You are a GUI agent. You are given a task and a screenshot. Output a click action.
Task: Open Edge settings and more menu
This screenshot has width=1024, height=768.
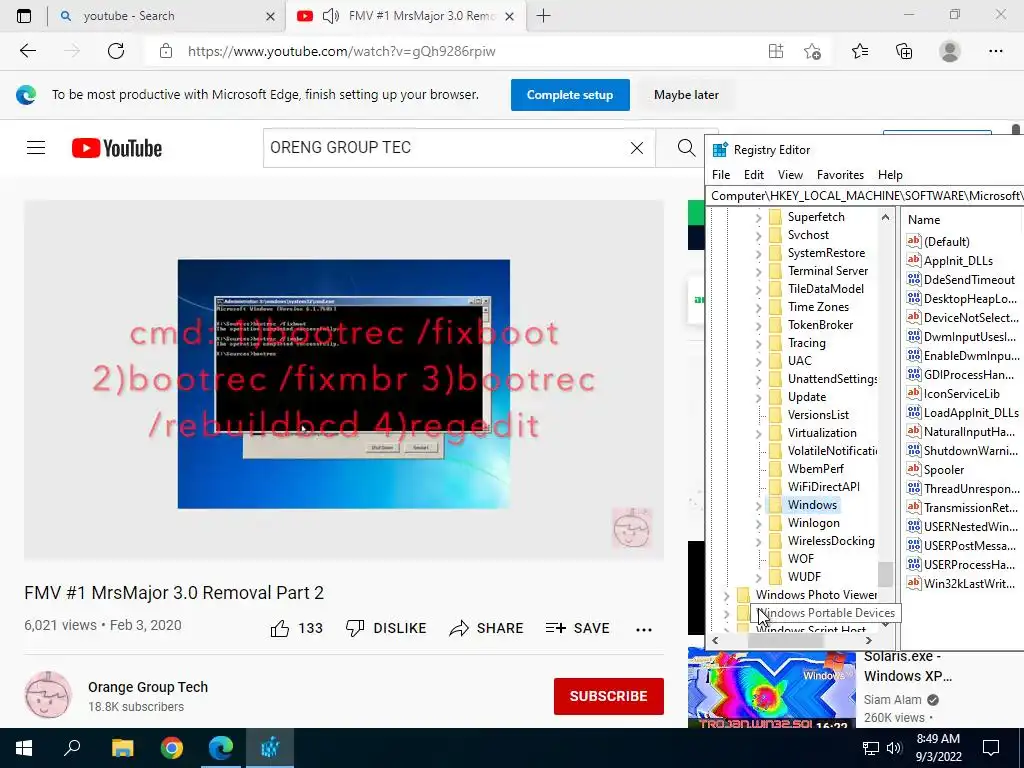995,51
